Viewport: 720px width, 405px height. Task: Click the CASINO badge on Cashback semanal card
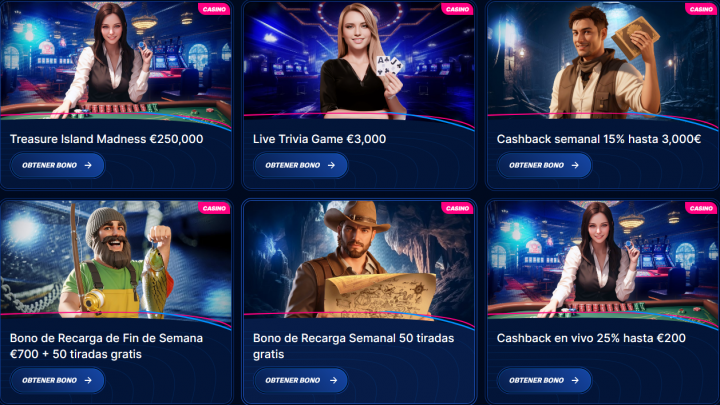pos(701,9)
